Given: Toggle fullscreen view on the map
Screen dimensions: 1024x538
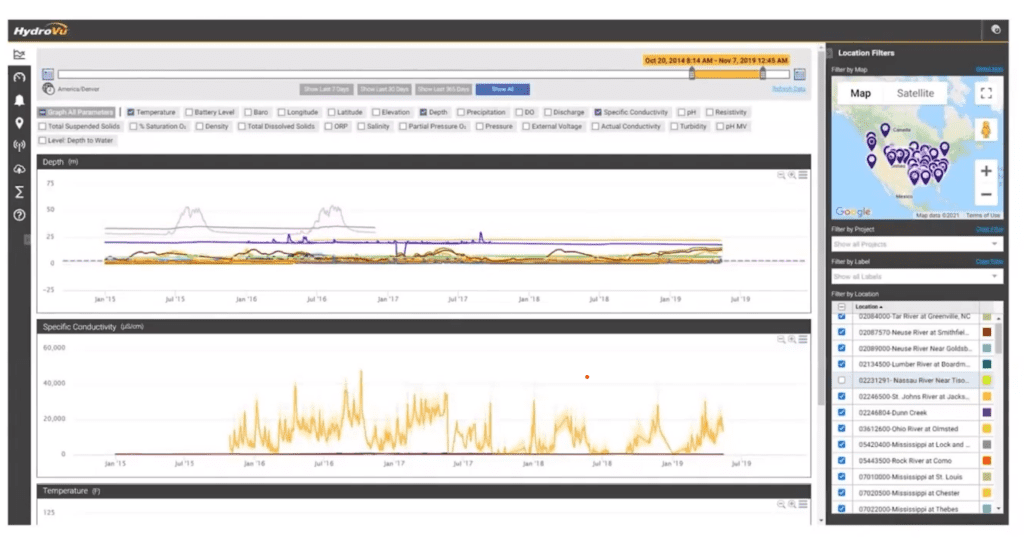Looking at the screenshot, I should pyautogui.click(x=986, y=93).
